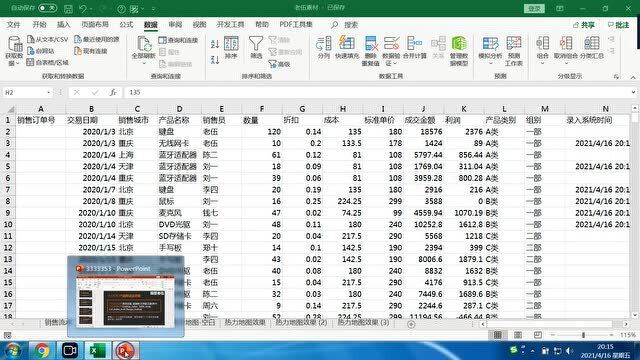Collapse the ribbon
The width and height of the screenshot is (640, 360).
pyautogui.click(x=633, y=77)
